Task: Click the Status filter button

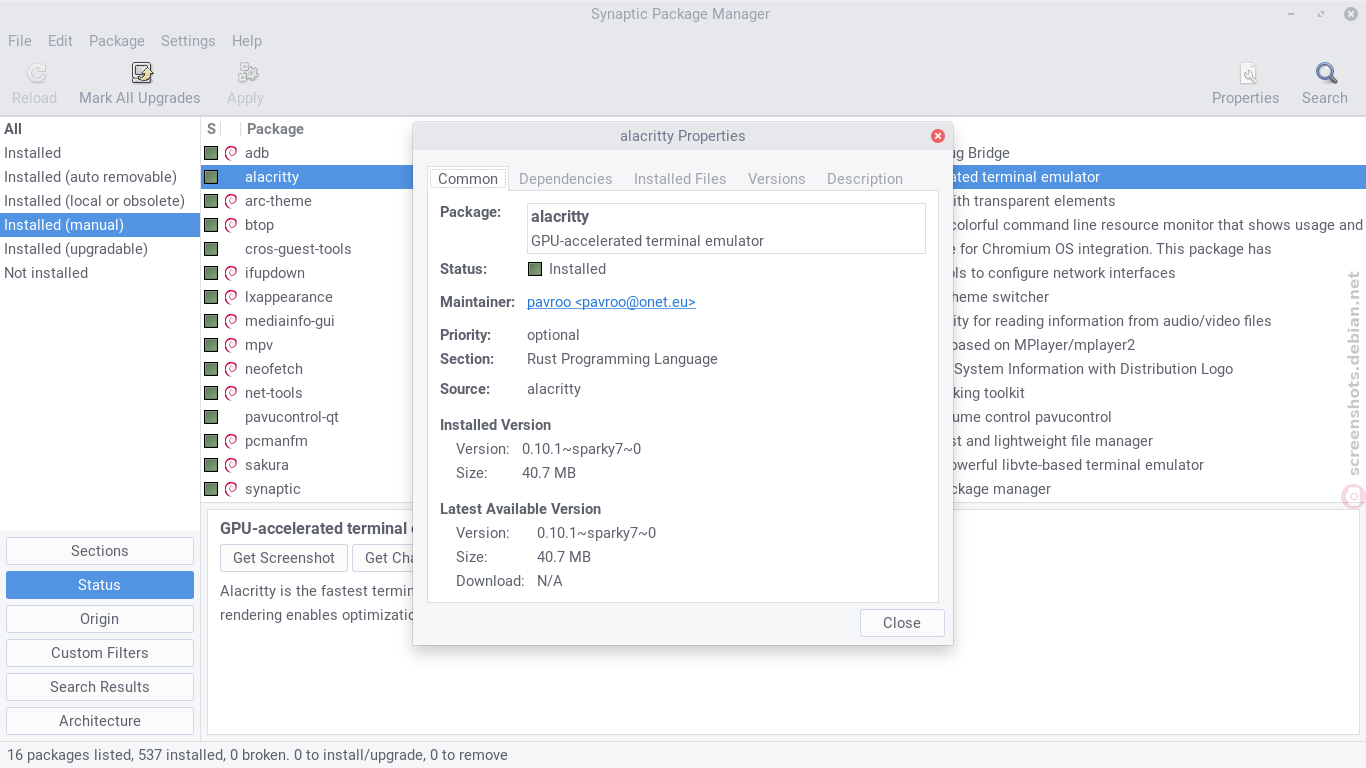Action: click(100, 585)
